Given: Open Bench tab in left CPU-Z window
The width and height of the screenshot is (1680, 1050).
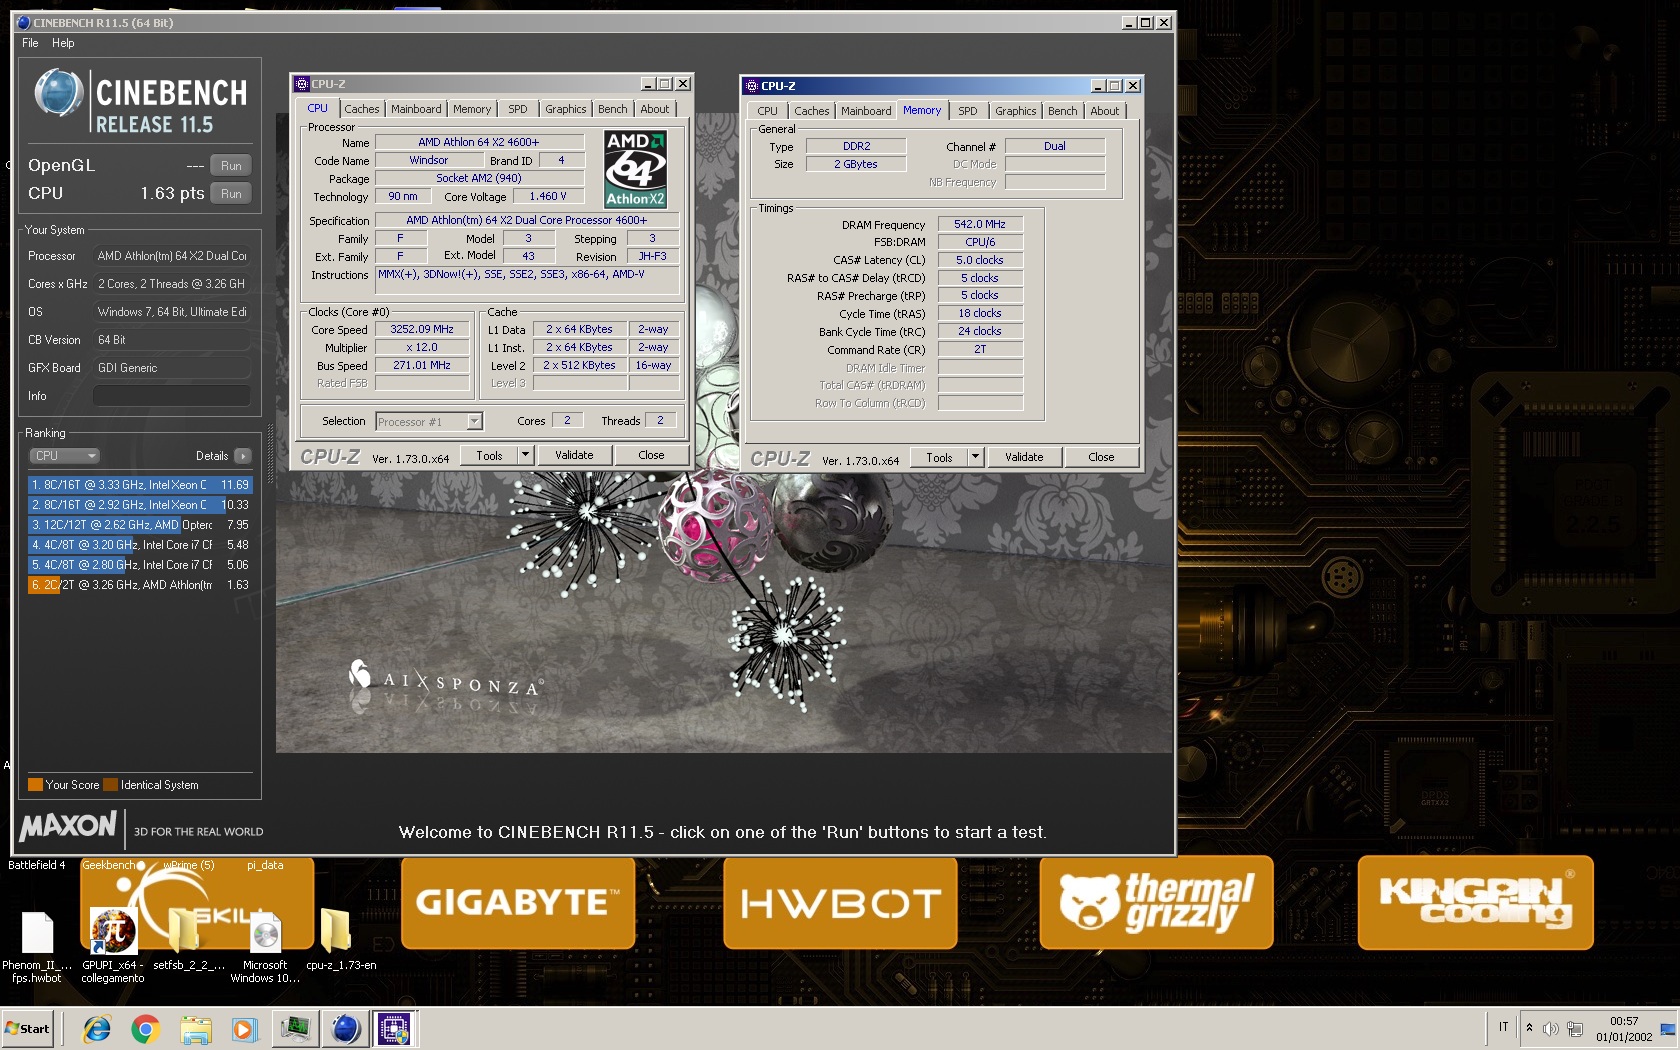Looking at the screenshot, I should point(613,109).
